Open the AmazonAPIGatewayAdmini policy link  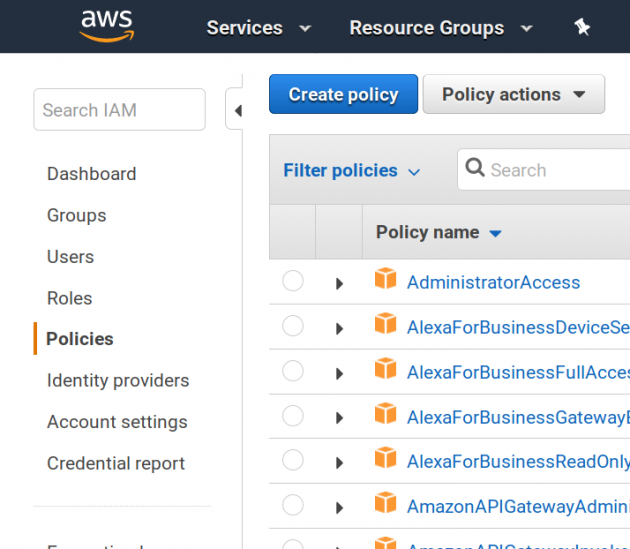click(x=518, y=507)
